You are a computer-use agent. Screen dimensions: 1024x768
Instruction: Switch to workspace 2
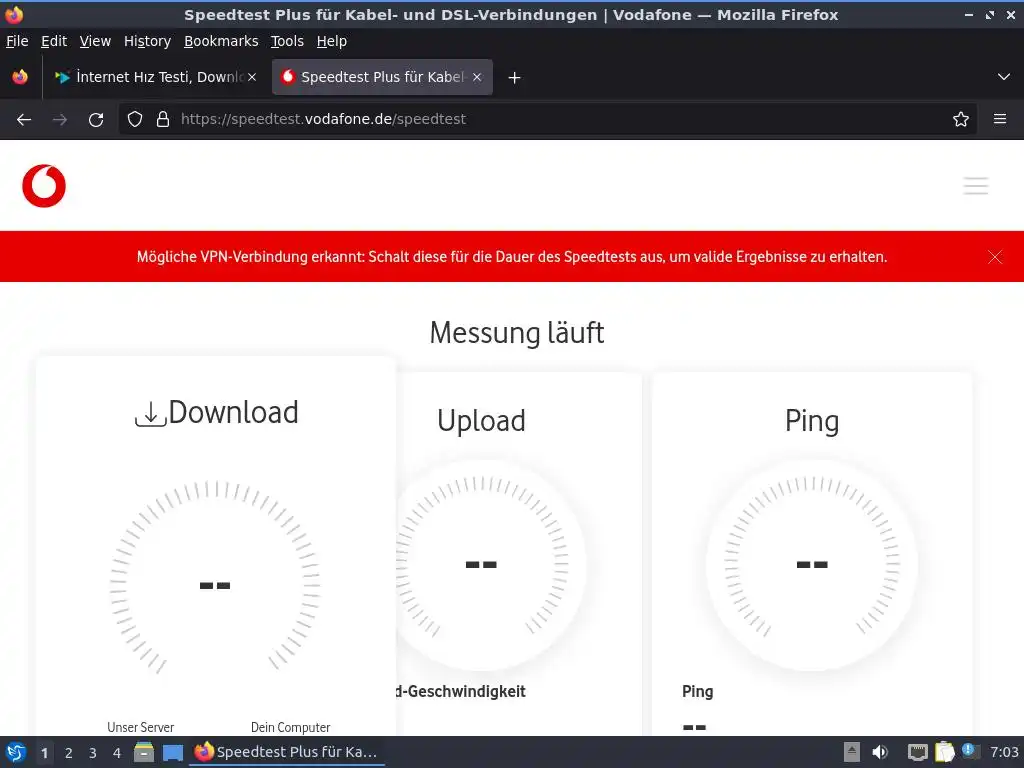click(69, 753)
